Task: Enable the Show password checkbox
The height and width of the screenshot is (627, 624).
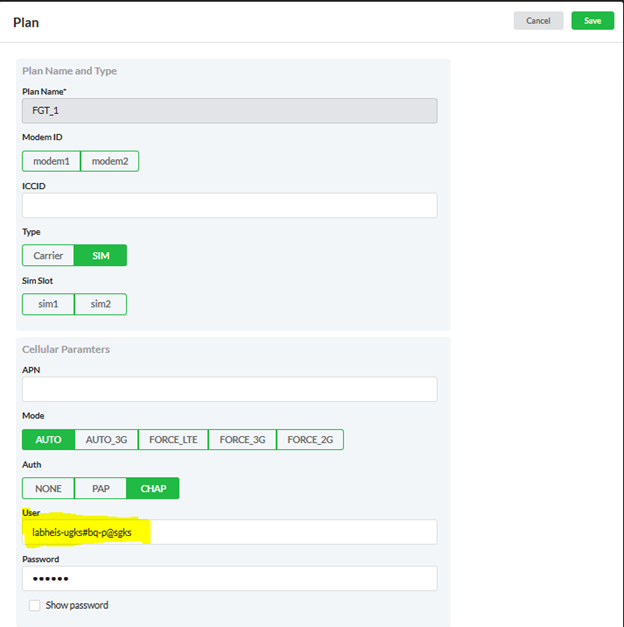Action: coord(35,605)
